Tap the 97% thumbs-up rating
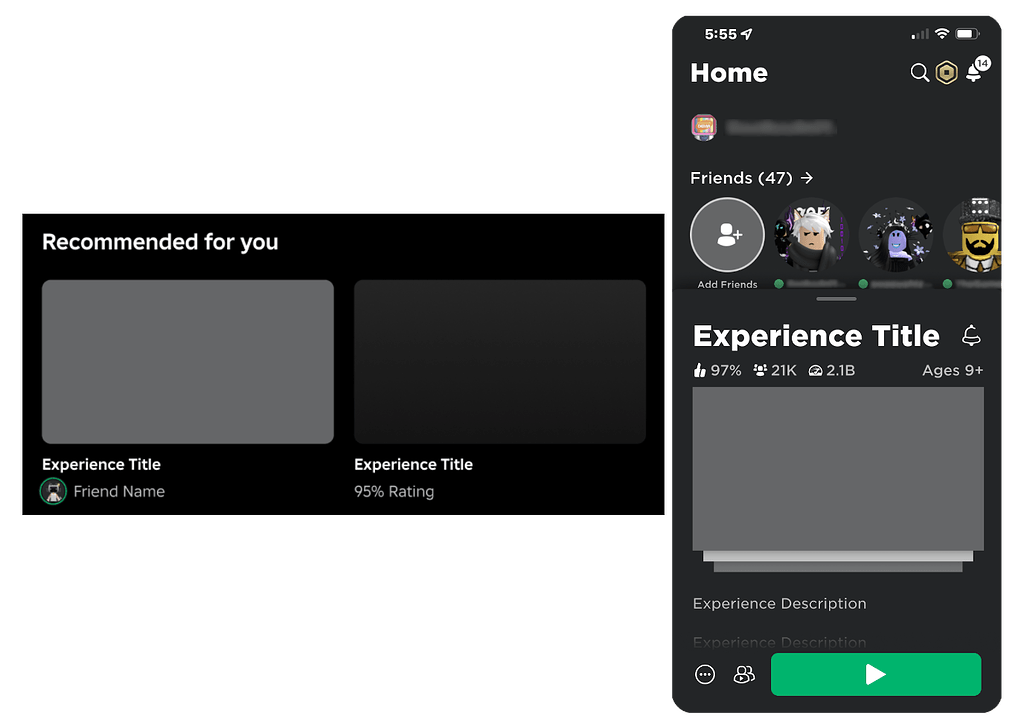This screenshot has height=724, width=1024. pos(717,370)
